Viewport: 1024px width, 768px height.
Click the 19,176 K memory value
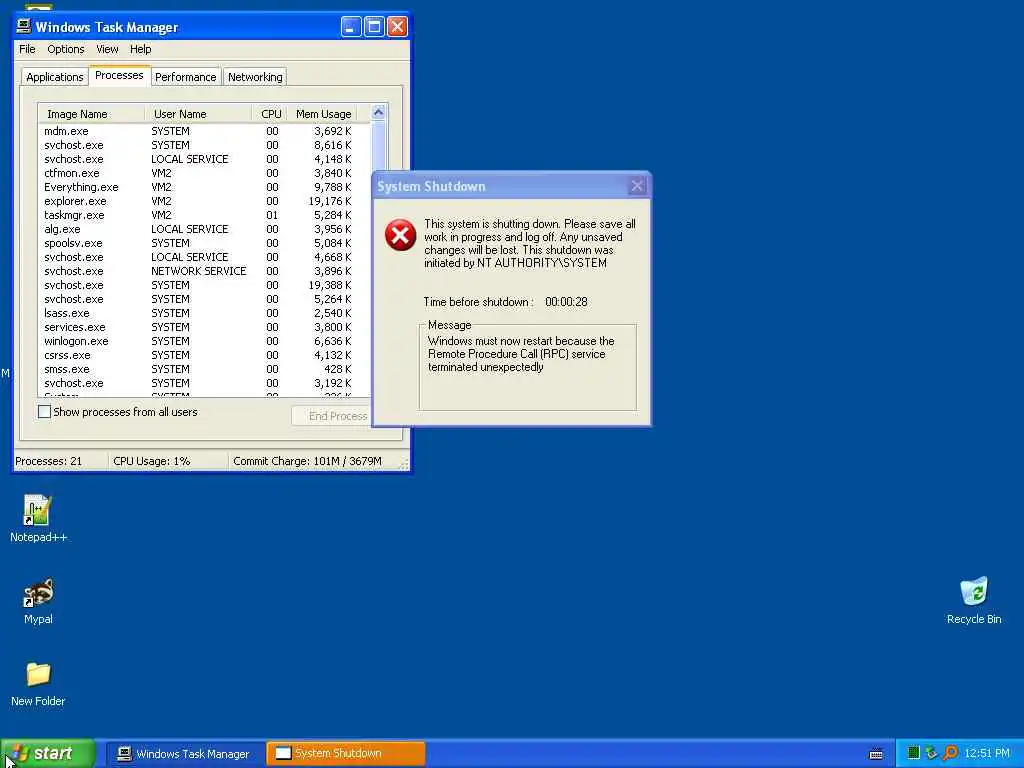tap(330, 201)
